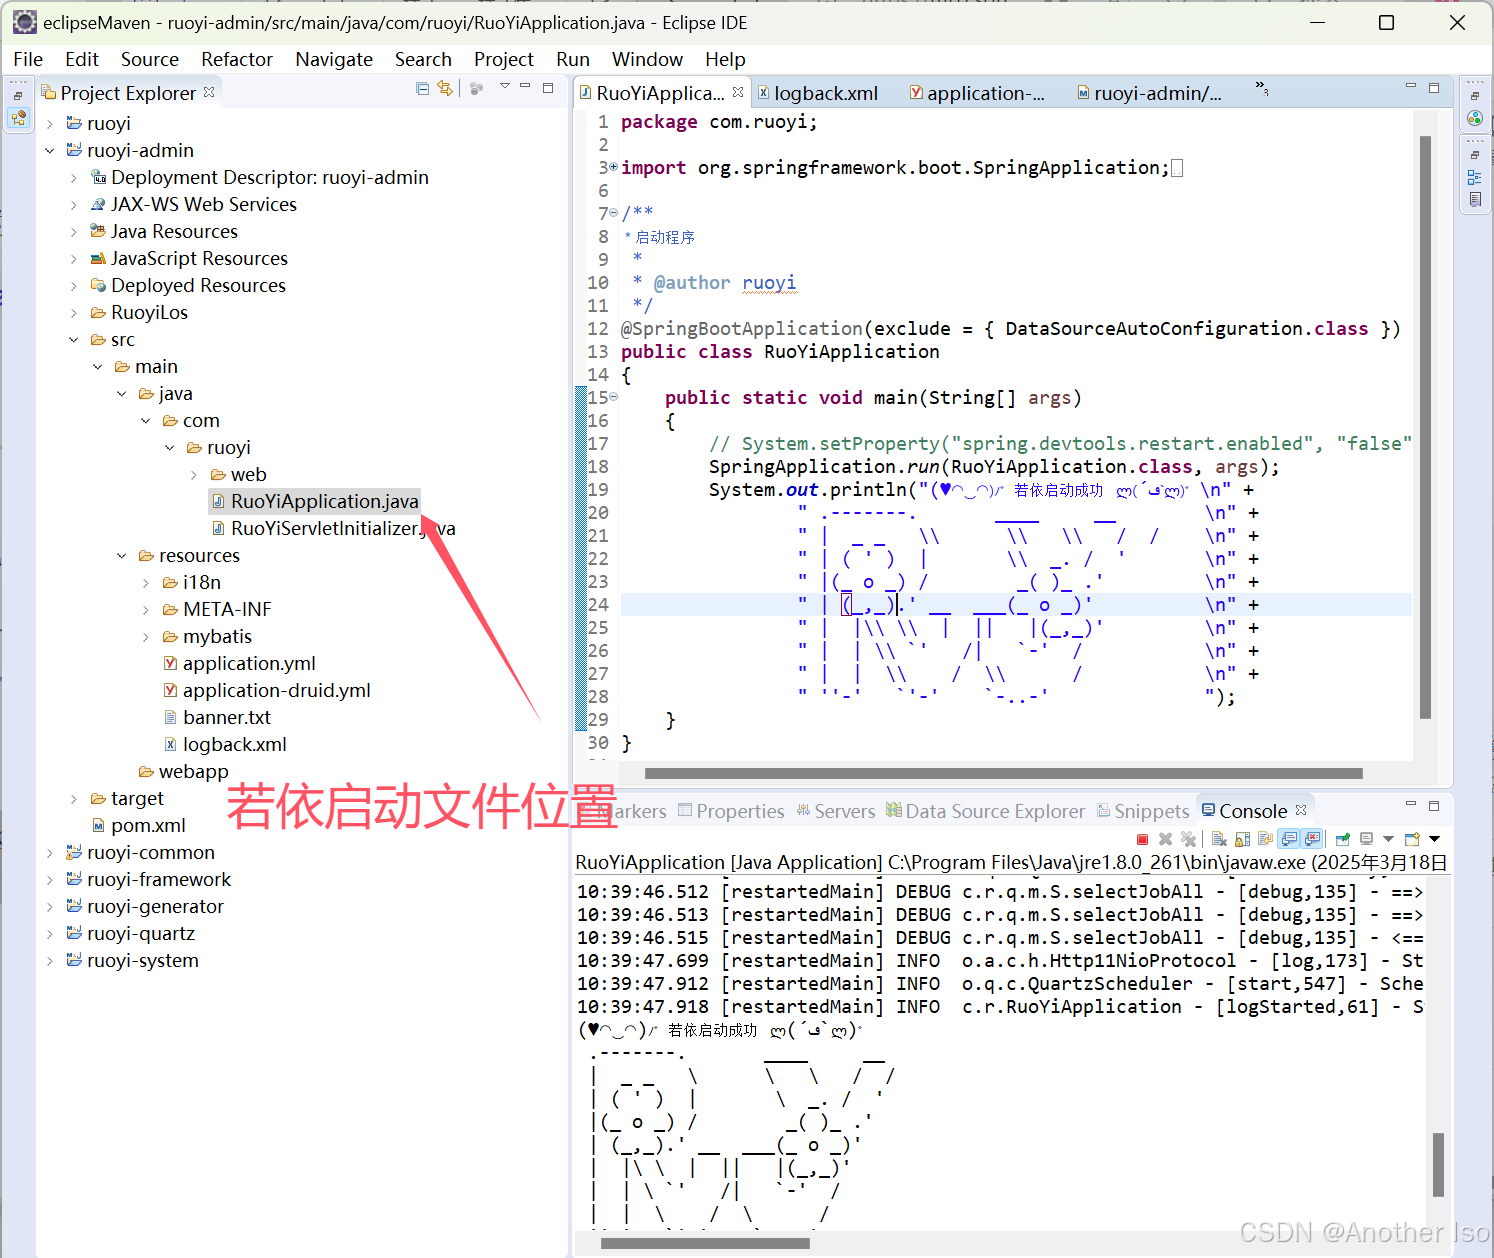The height and width of the screenshot is (1258, 1494).
Task: Click Open Console icon
Action: click(x=1413, y=839)
